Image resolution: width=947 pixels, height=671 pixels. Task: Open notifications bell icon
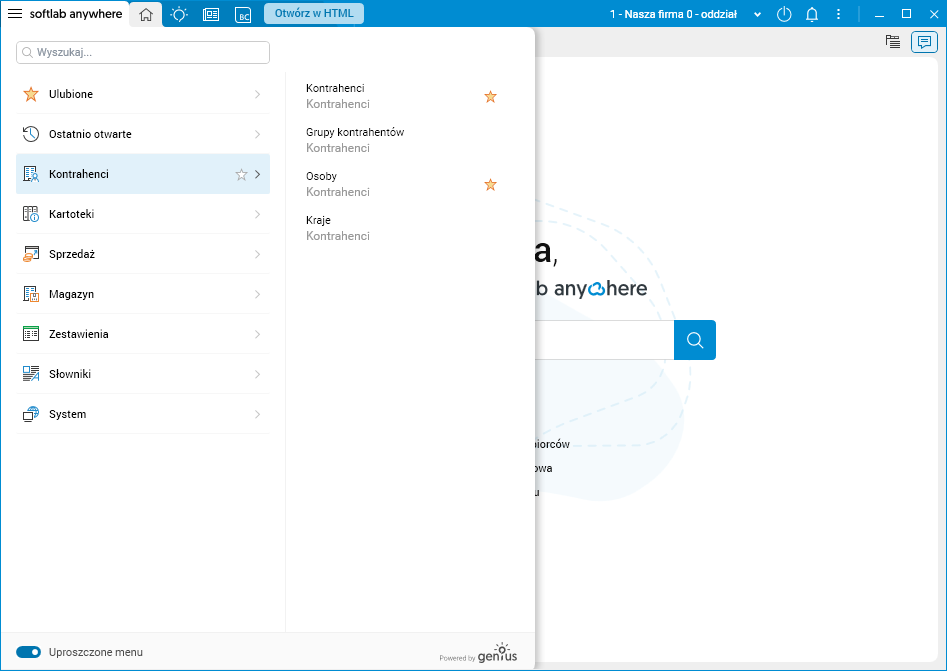click(812, 14)
